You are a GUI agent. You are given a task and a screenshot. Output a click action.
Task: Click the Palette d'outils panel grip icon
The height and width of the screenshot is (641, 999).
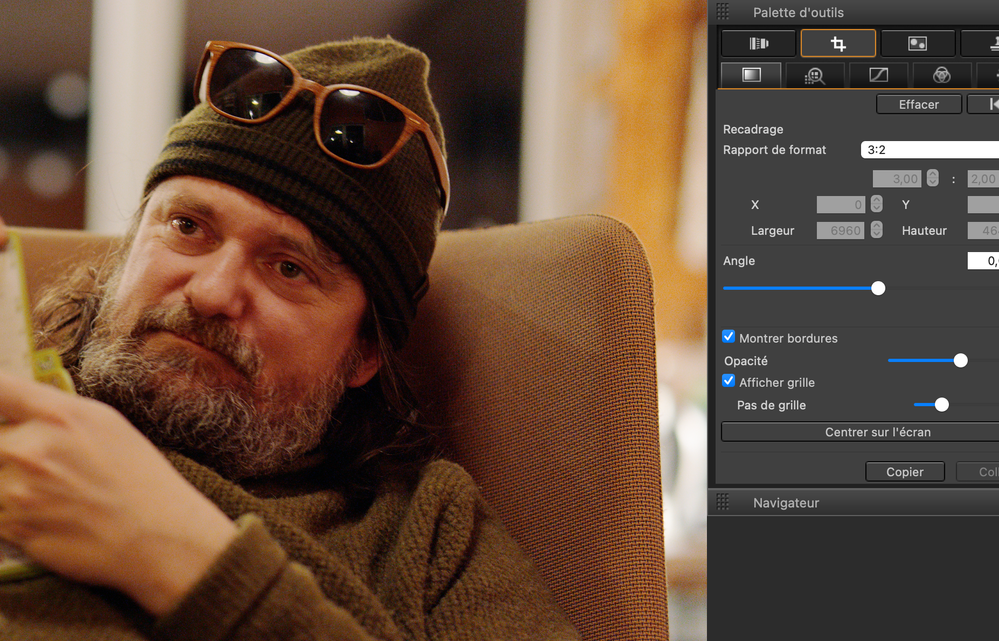[x=723, y=12]
